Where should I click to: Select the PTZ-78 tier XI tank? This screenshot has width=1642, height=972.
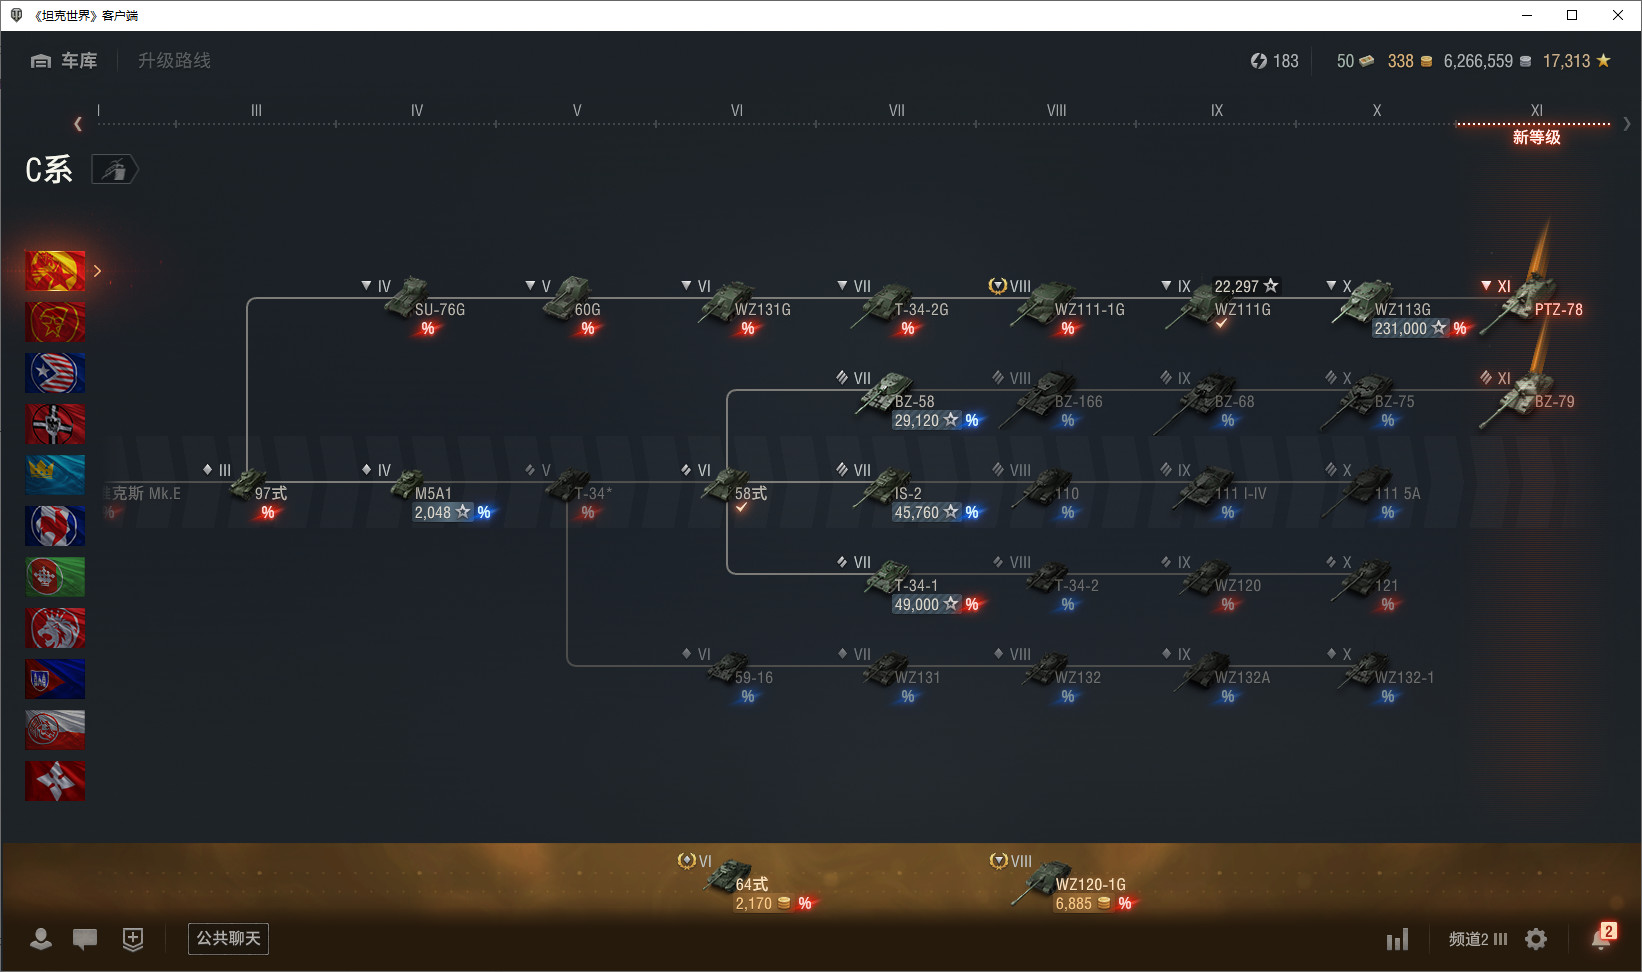tap(1530, 305)
